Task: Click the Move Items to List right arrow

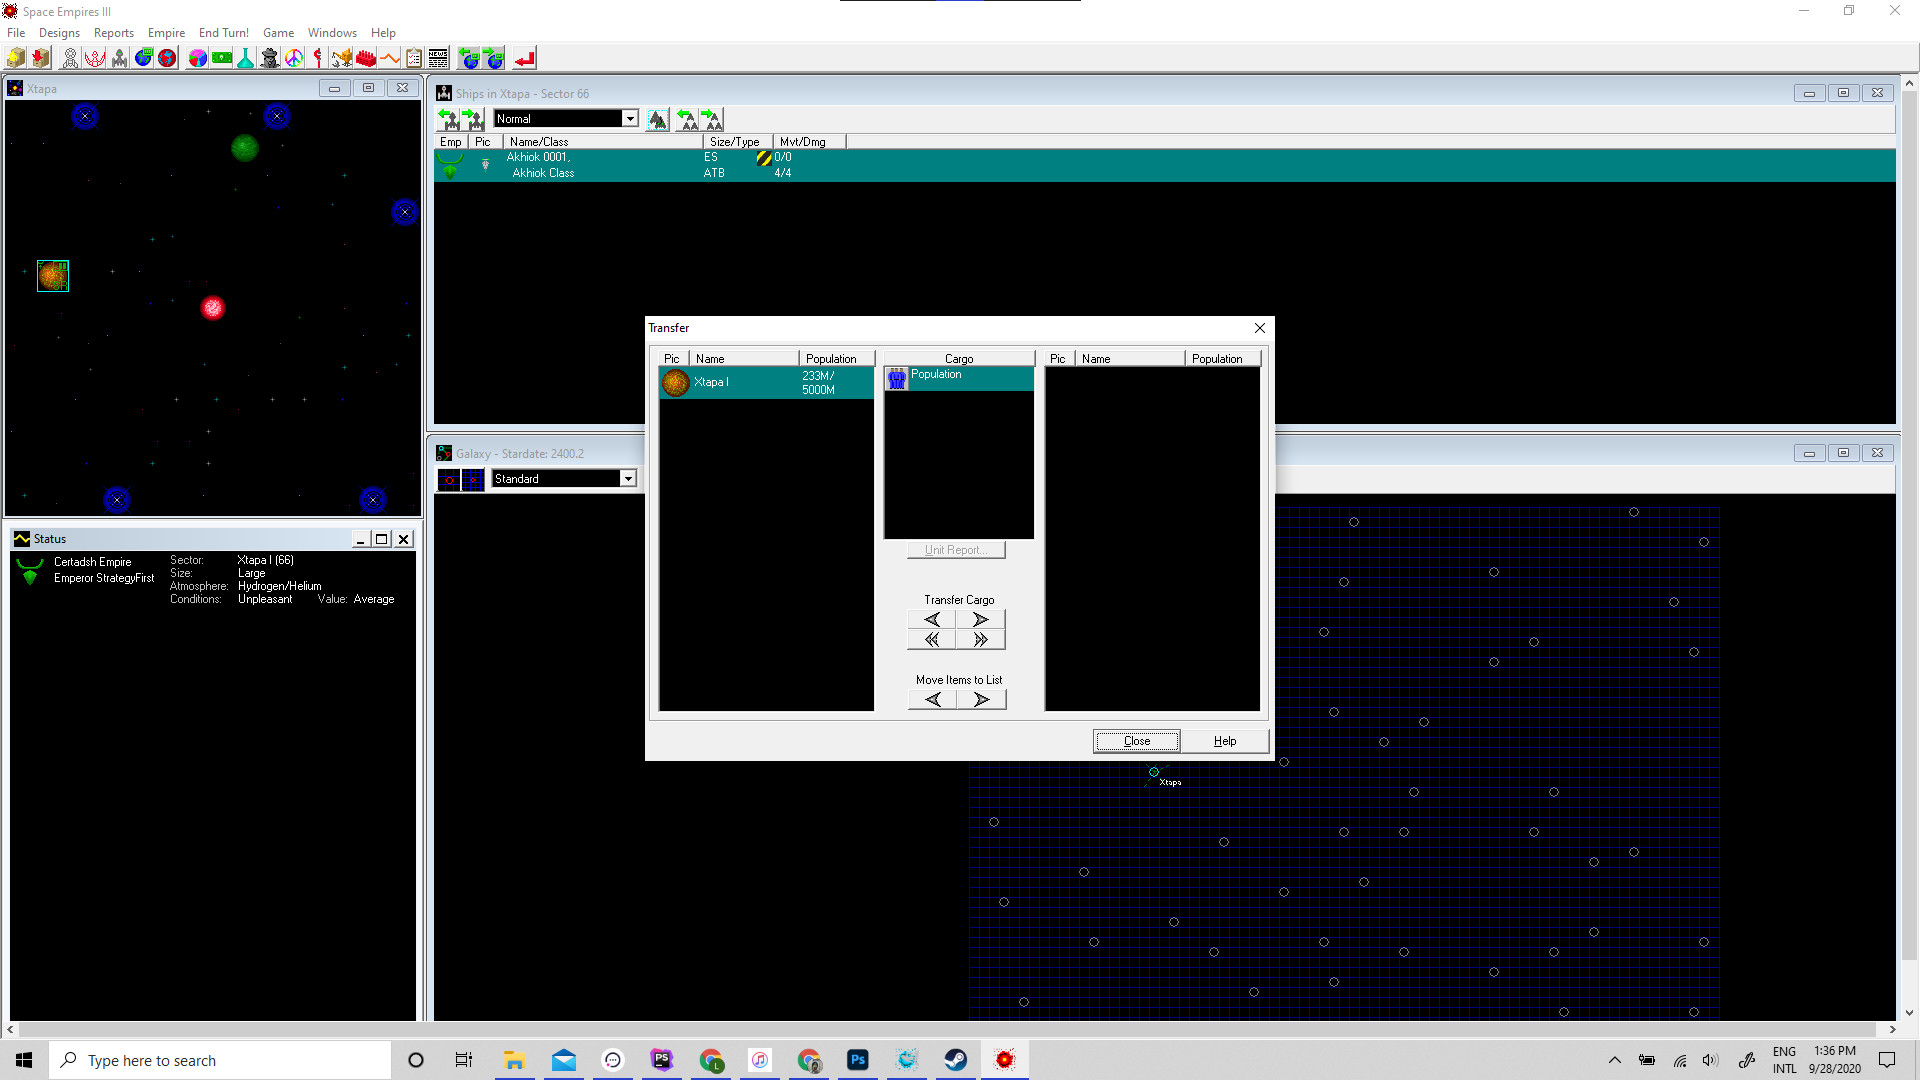Action: (x=982, y=699)
